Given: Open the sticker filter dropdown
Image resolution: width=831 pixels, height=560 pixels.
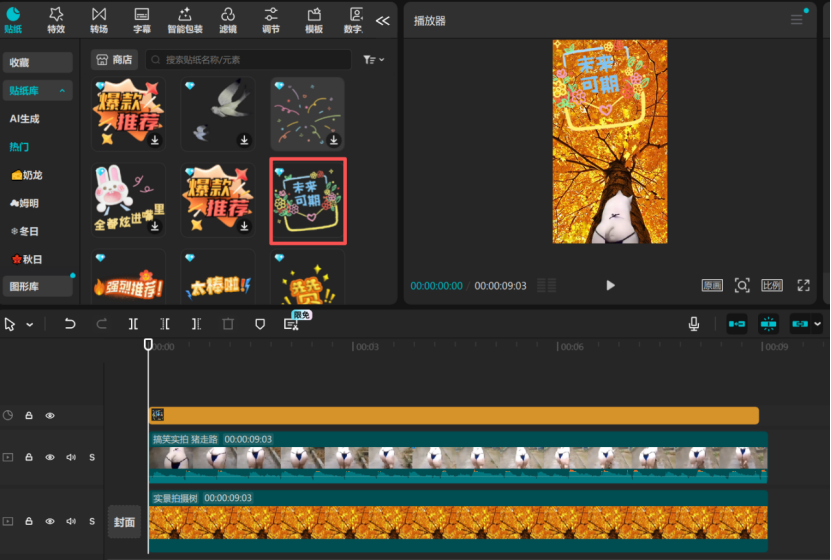Looking at the screenshot, I should tap(374, 60).
